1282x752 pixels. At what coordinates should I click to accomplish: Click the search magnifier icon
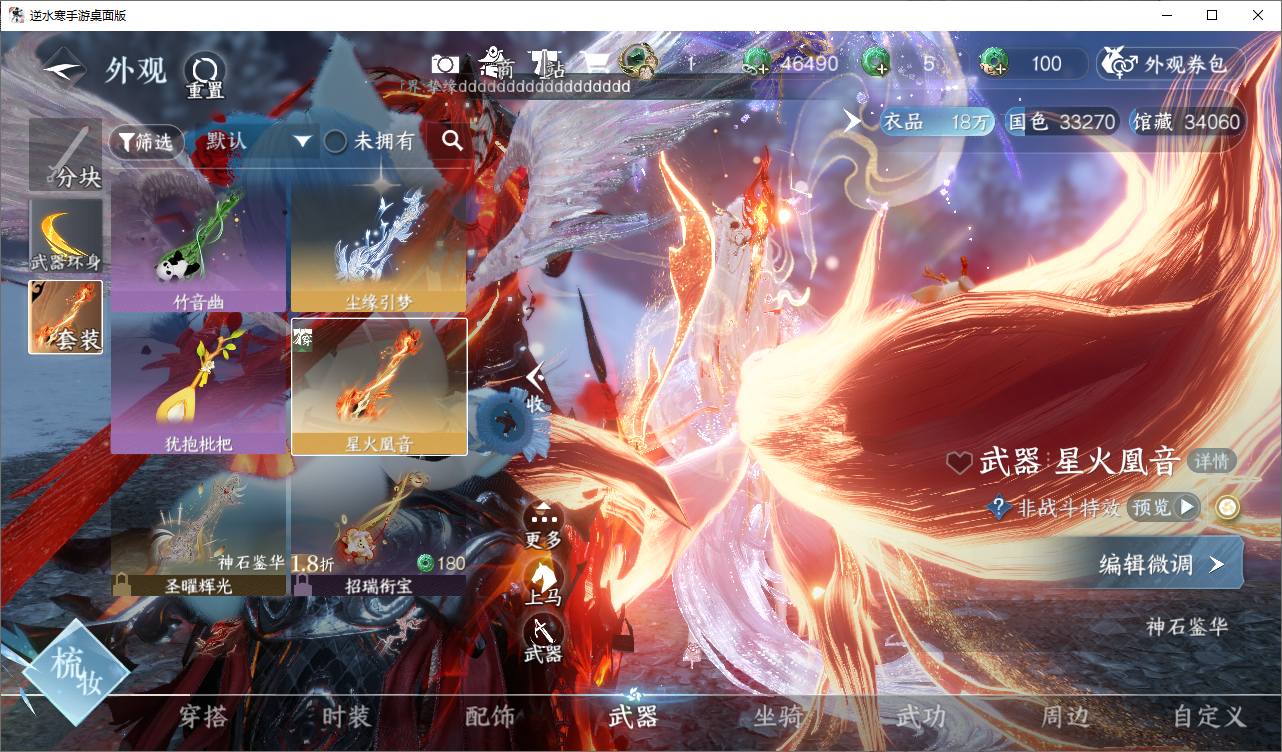tap(452, 141)
